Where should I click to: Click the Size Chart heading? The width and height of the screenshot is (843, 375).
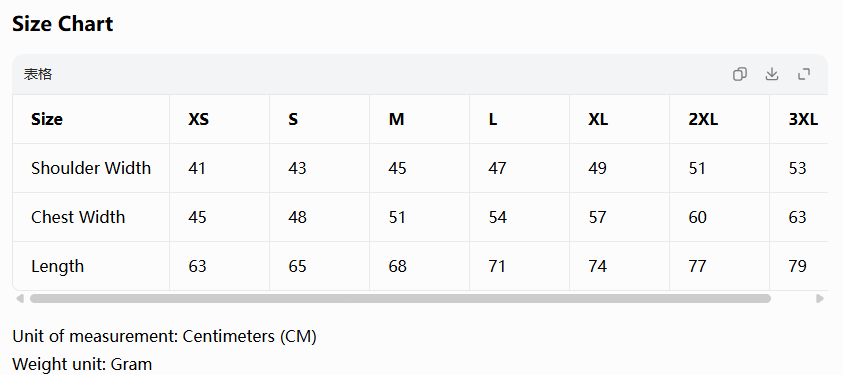coord(63,24)
